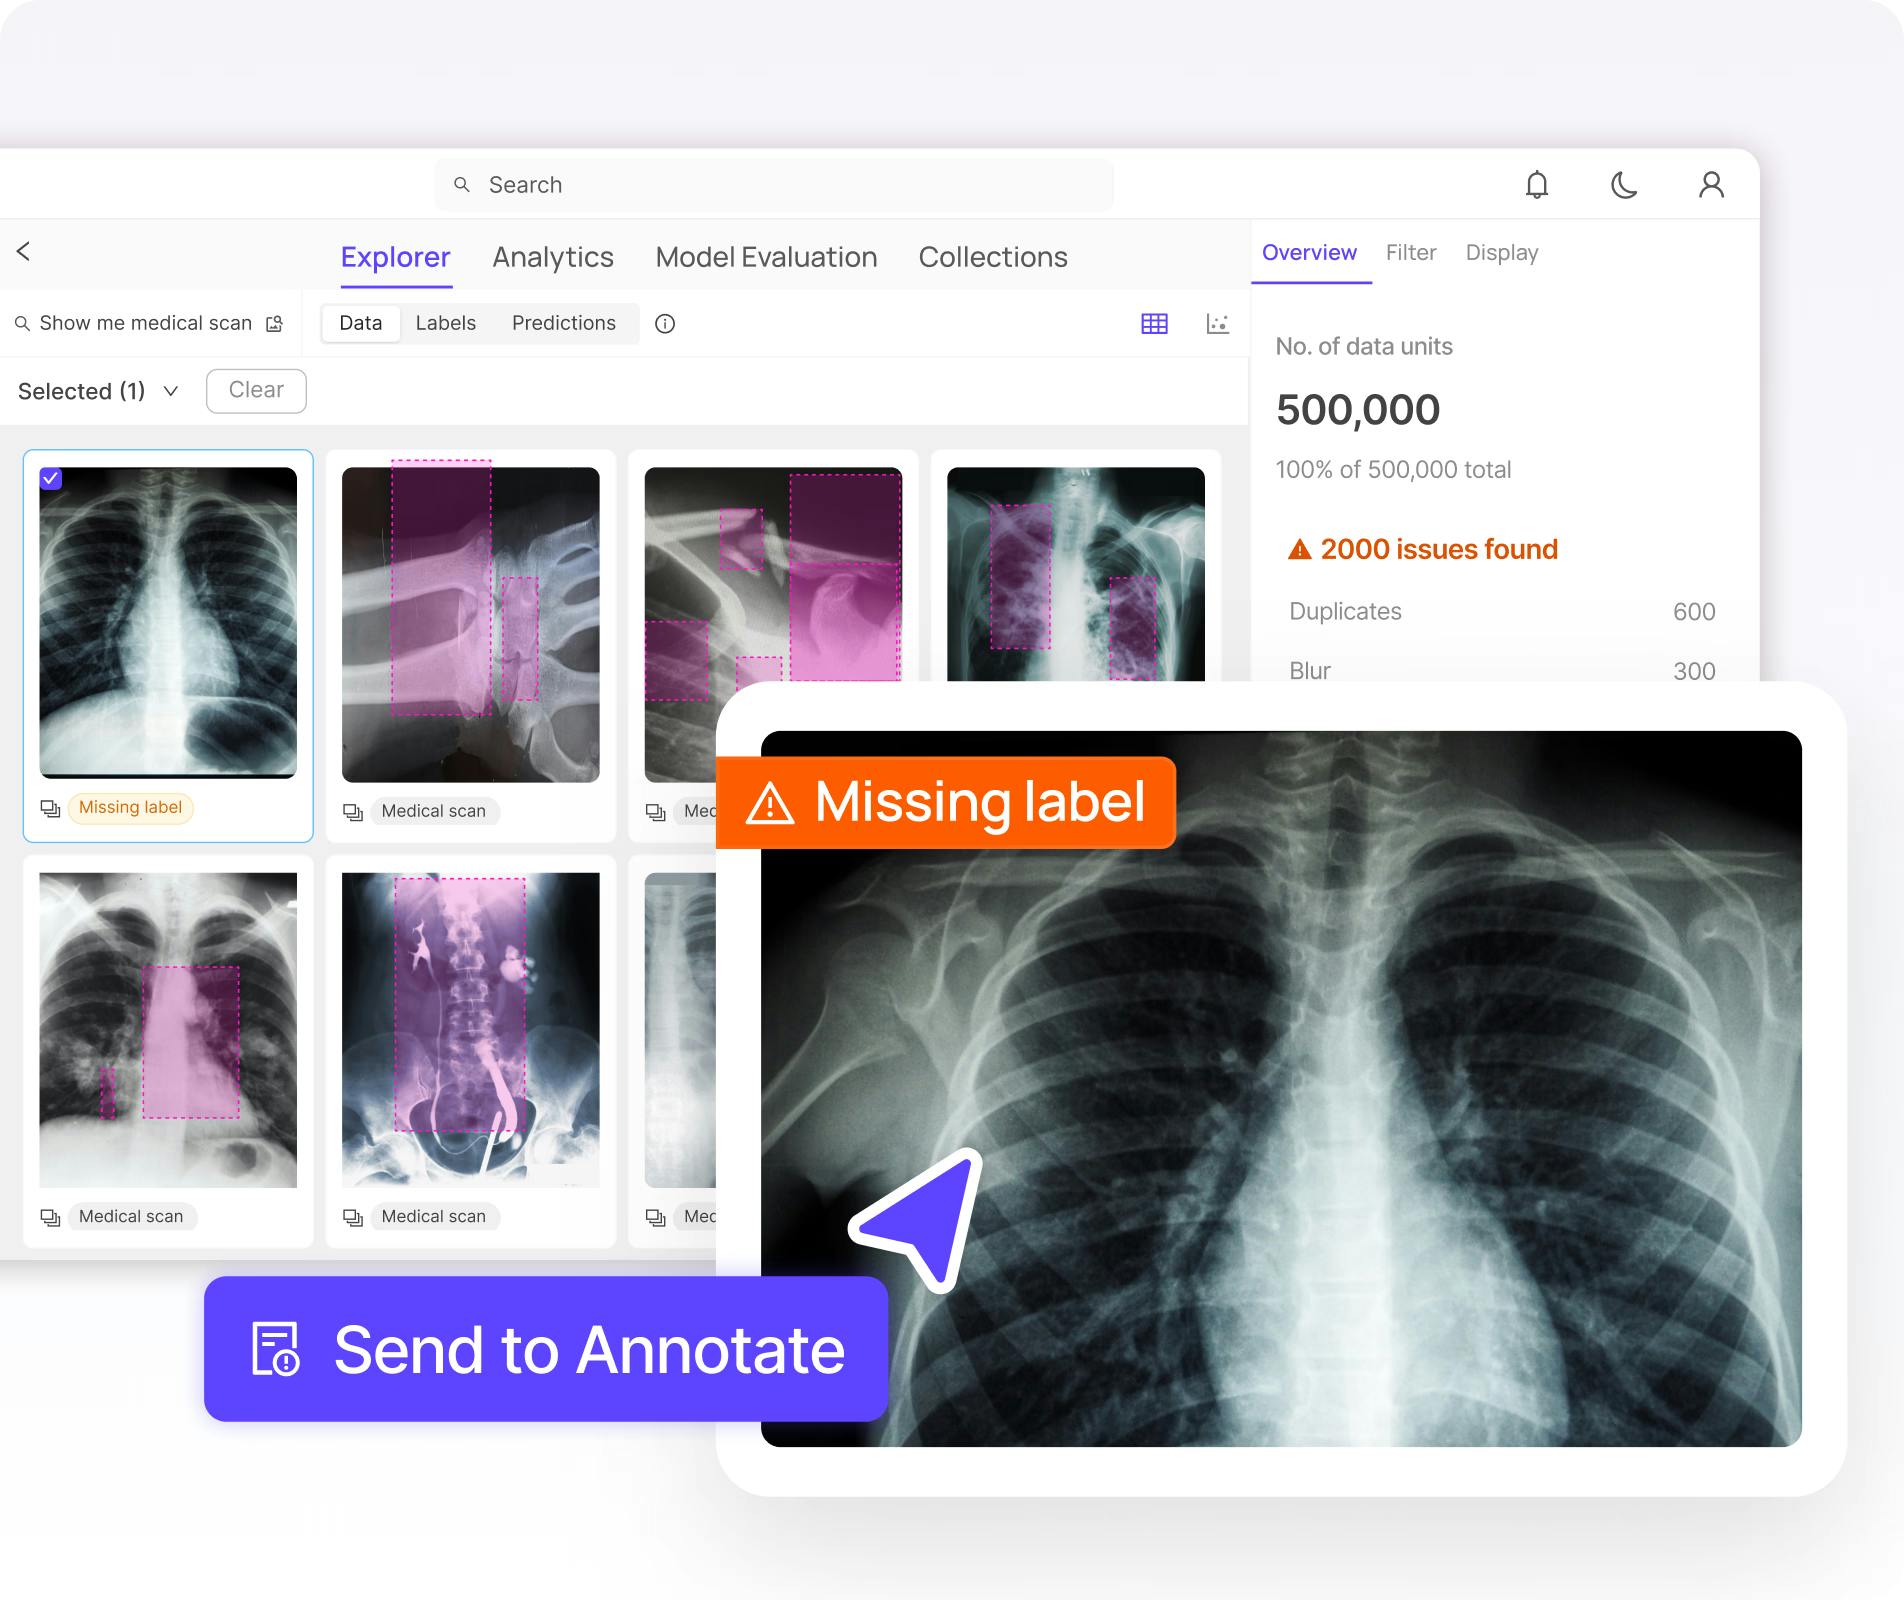Open the info icon next to Predictions

665,324
